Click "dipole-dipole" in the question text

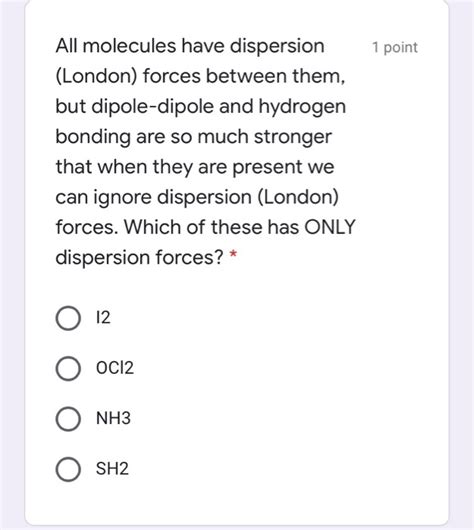click(x=152, y=107)
